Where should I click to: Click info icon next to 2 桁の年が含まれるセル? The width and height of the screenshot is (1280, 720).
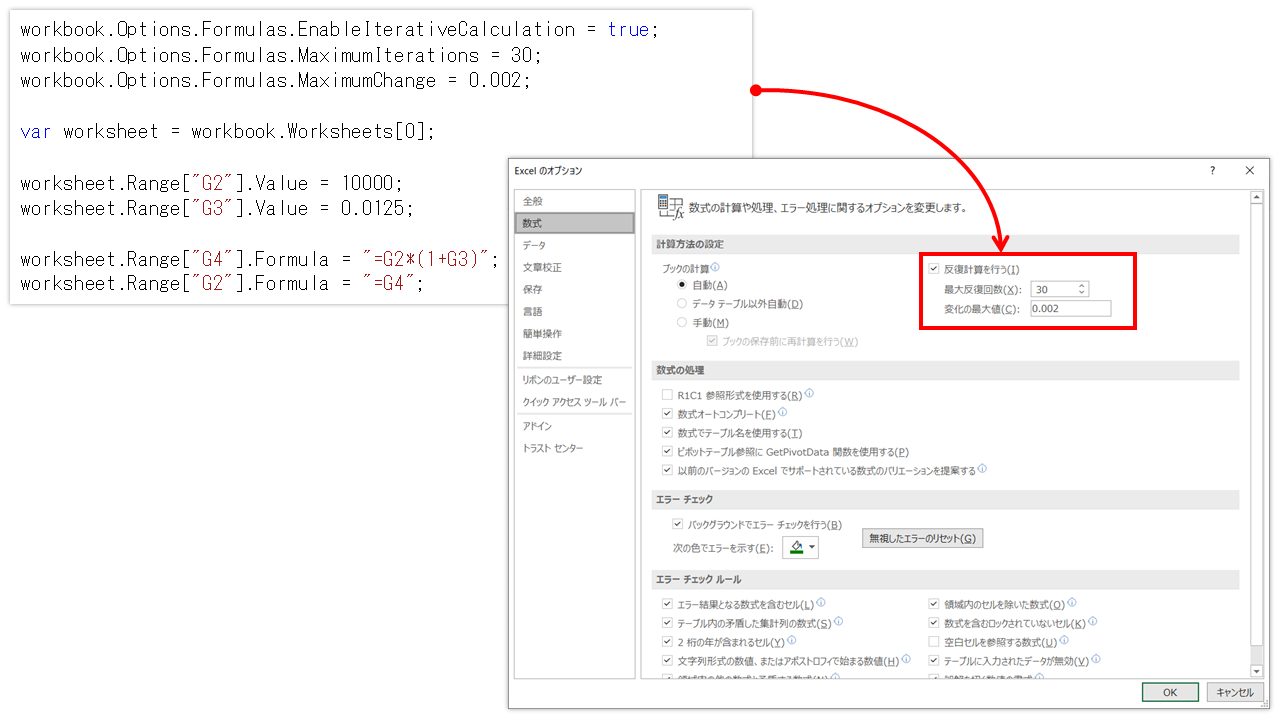791,640
